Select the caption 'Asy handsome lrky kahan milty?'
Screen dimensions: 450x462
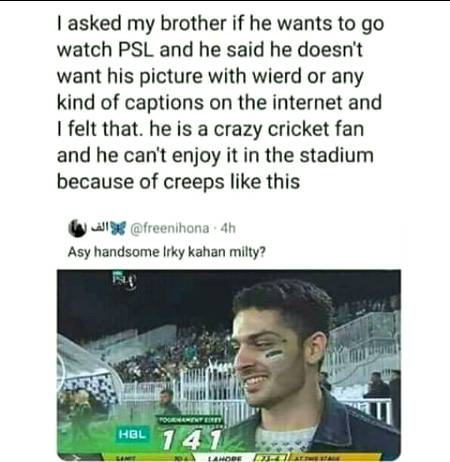[x=166, y=252]
